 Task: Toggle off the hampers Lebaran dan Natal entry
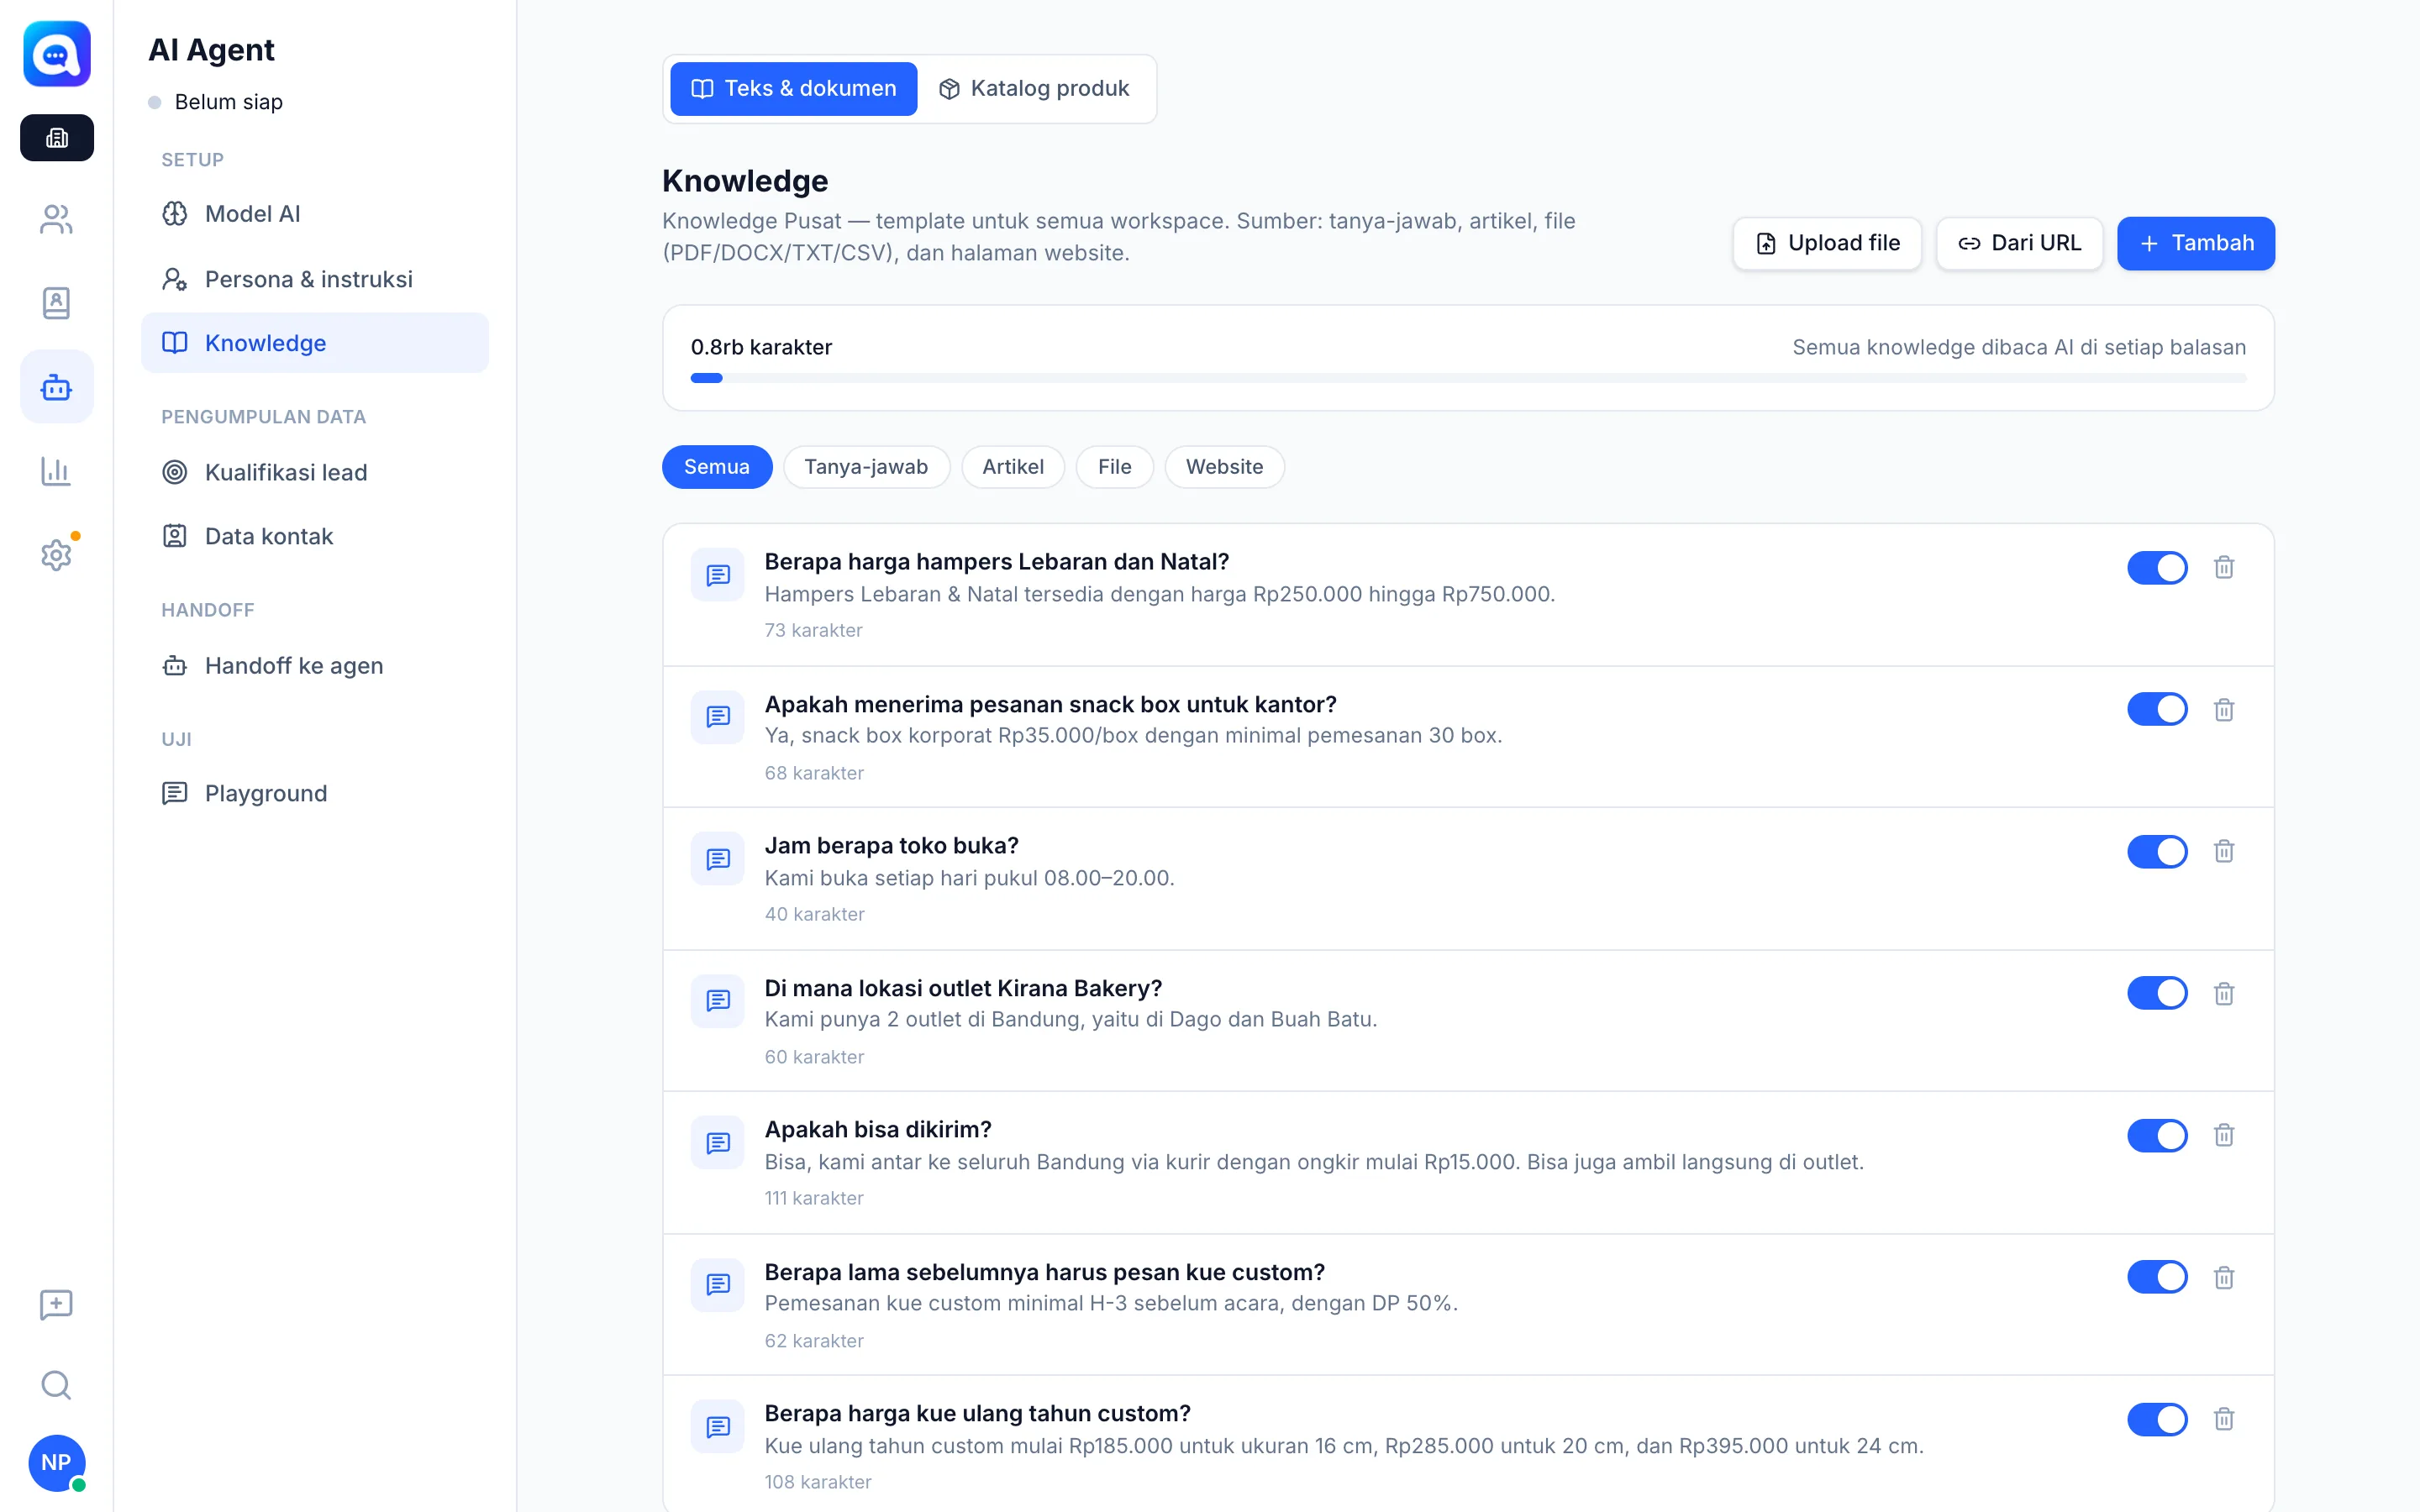(2157, 567)
